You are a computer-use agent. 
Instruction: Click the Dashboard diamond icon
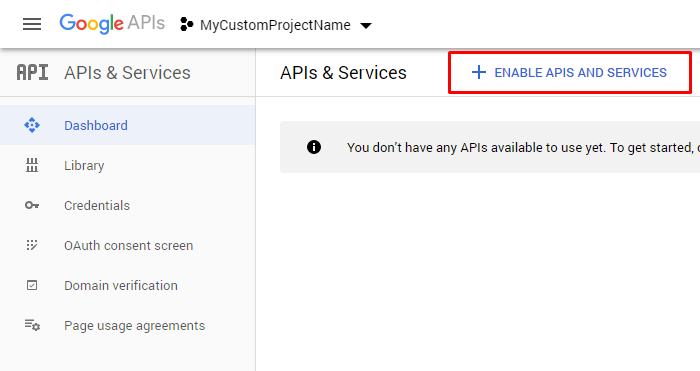(x=32, y=125)
